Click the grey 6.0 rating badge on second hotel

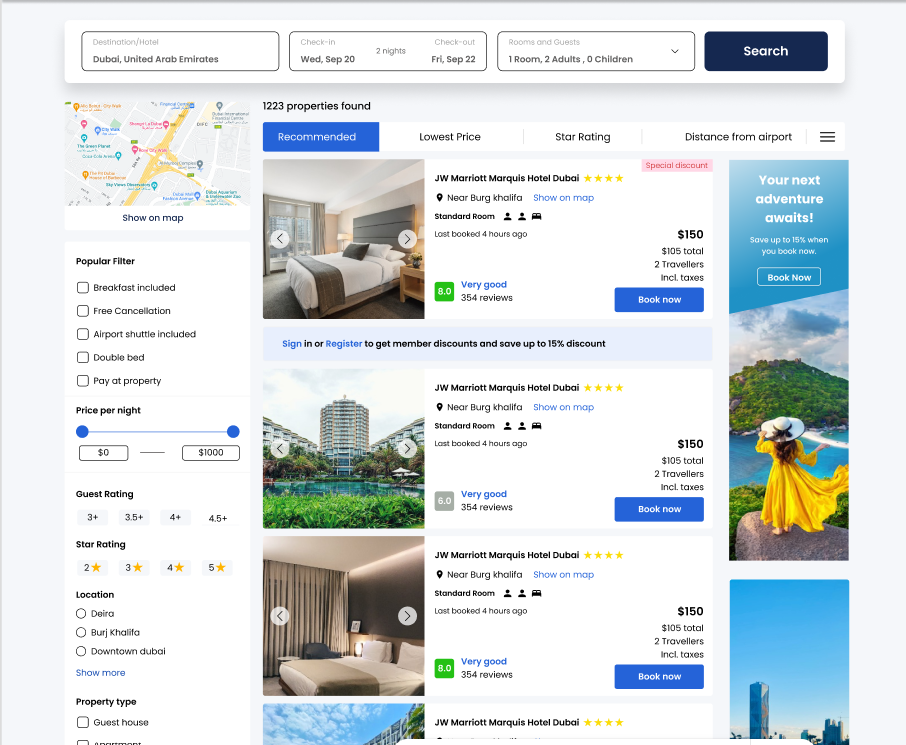[x=444, y=501]
